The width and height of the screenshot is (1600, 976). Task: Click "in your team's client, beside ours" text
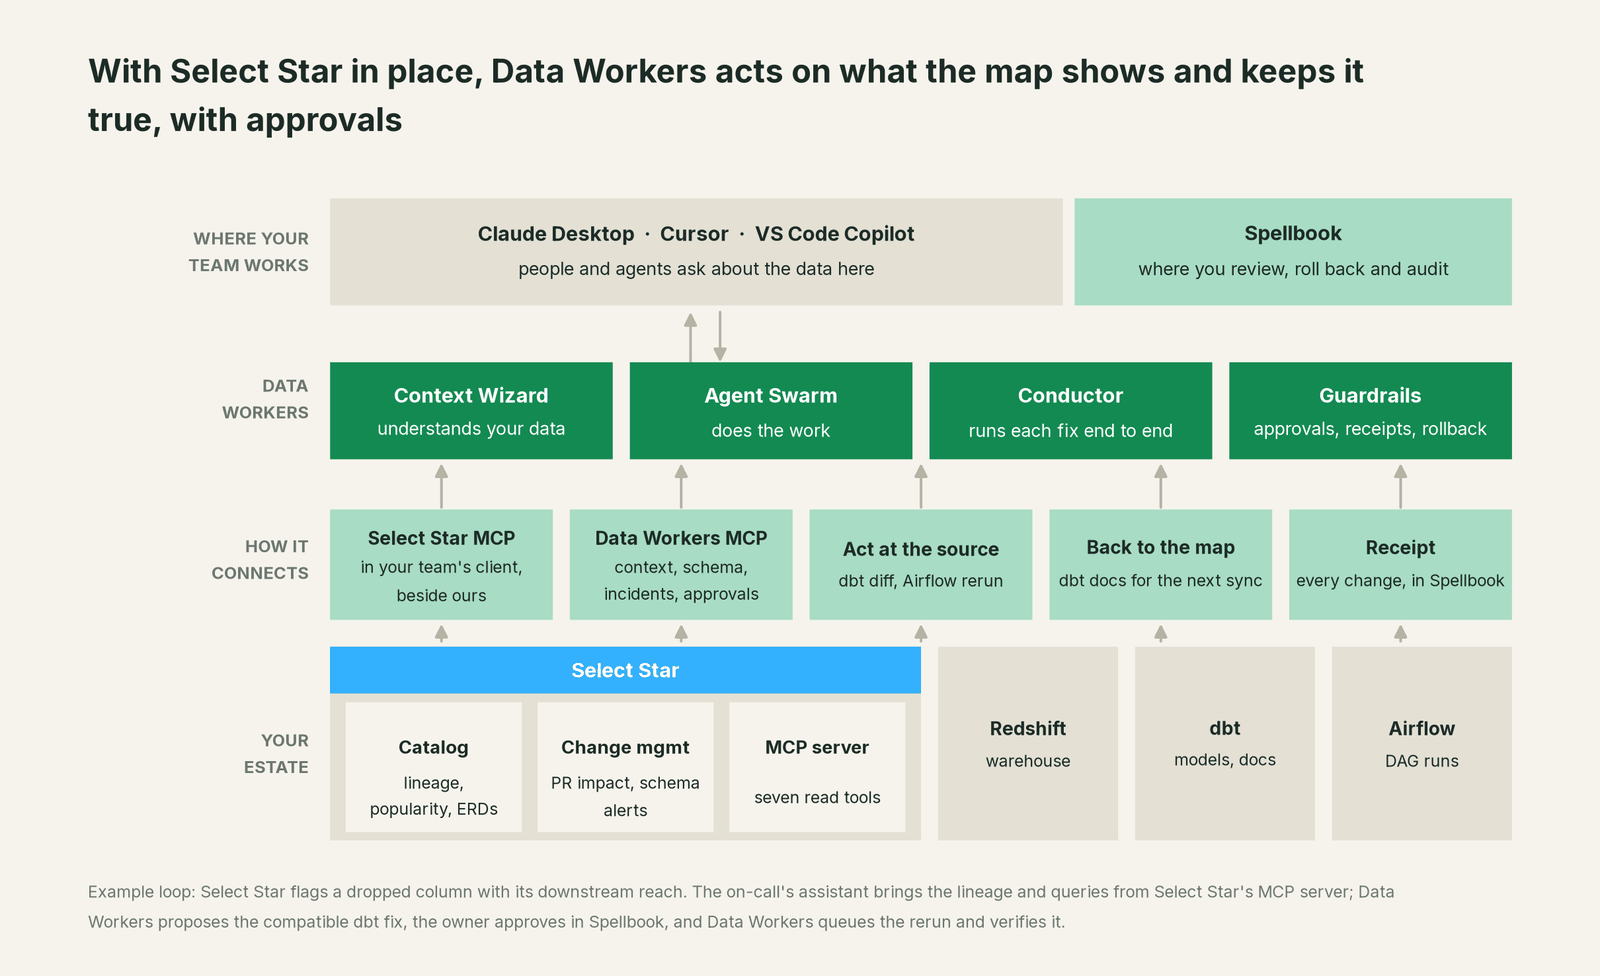(x=441, y=581)
